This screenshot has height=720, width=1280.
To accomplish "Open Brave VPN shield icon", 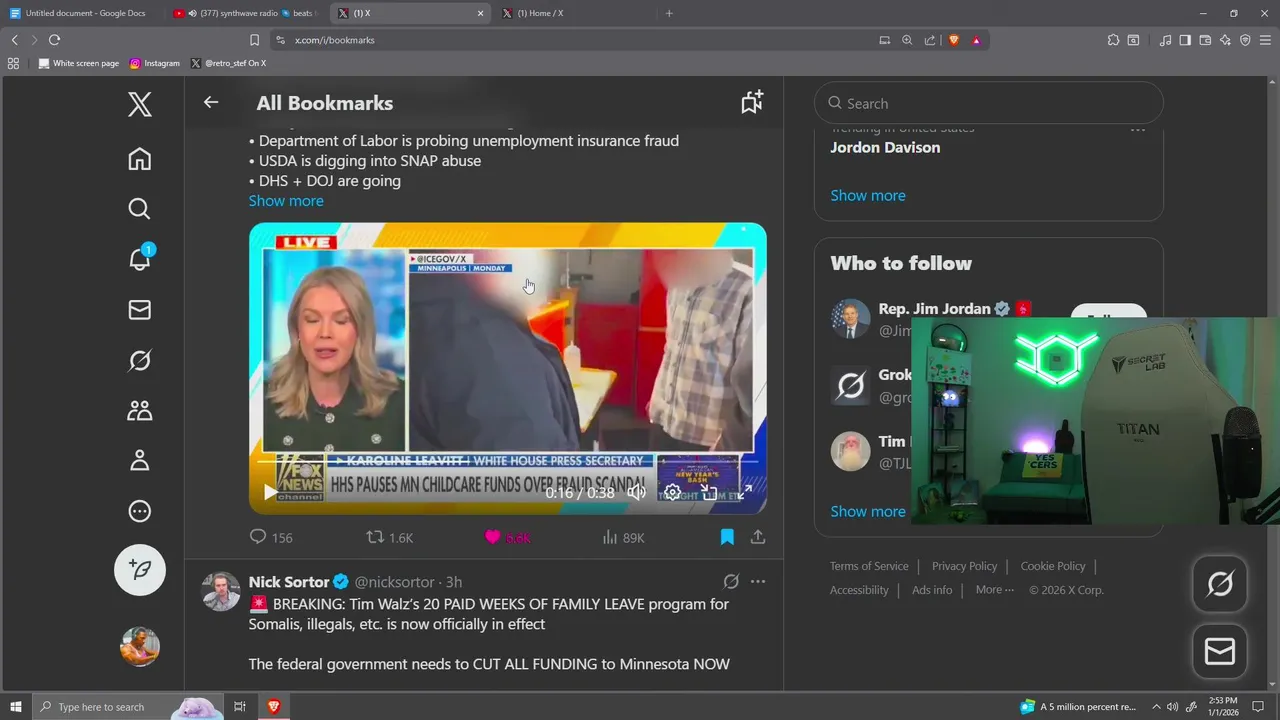I will 1245,40.
